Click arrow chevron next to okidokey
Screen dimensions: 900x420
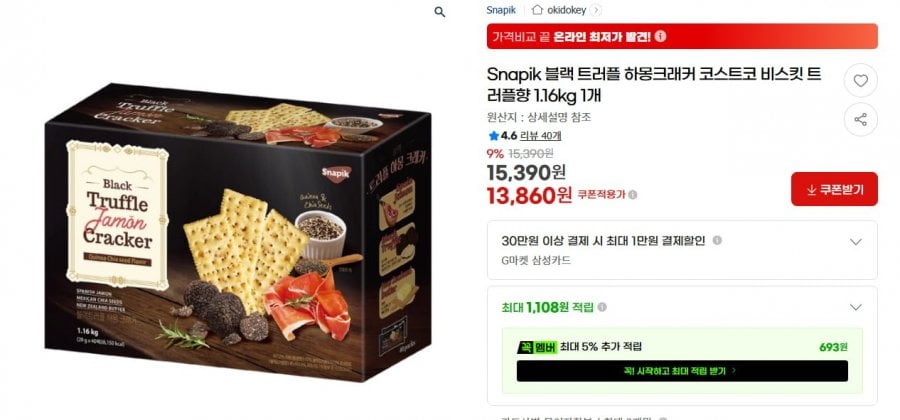pos(596,10)
